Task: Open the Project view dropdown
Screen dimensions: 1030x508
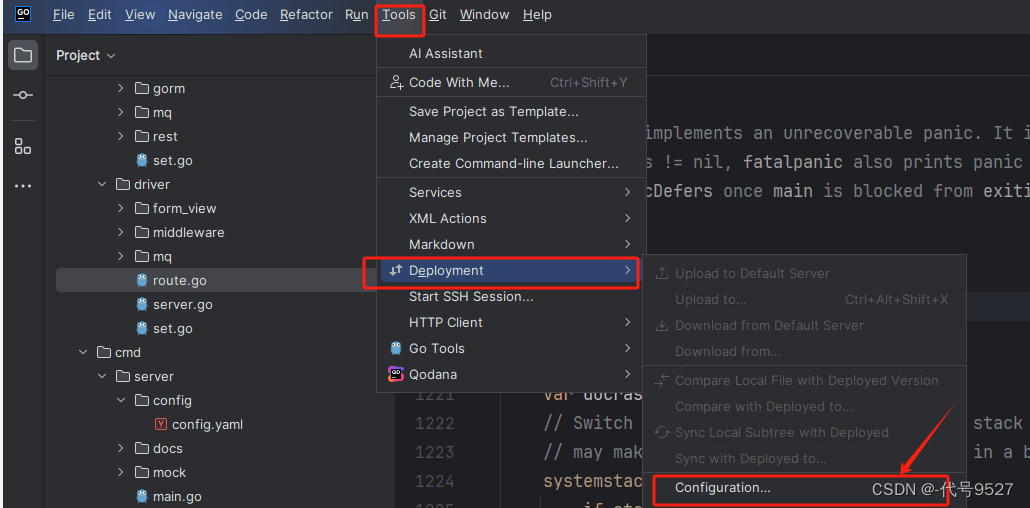Action: [85, 56]
